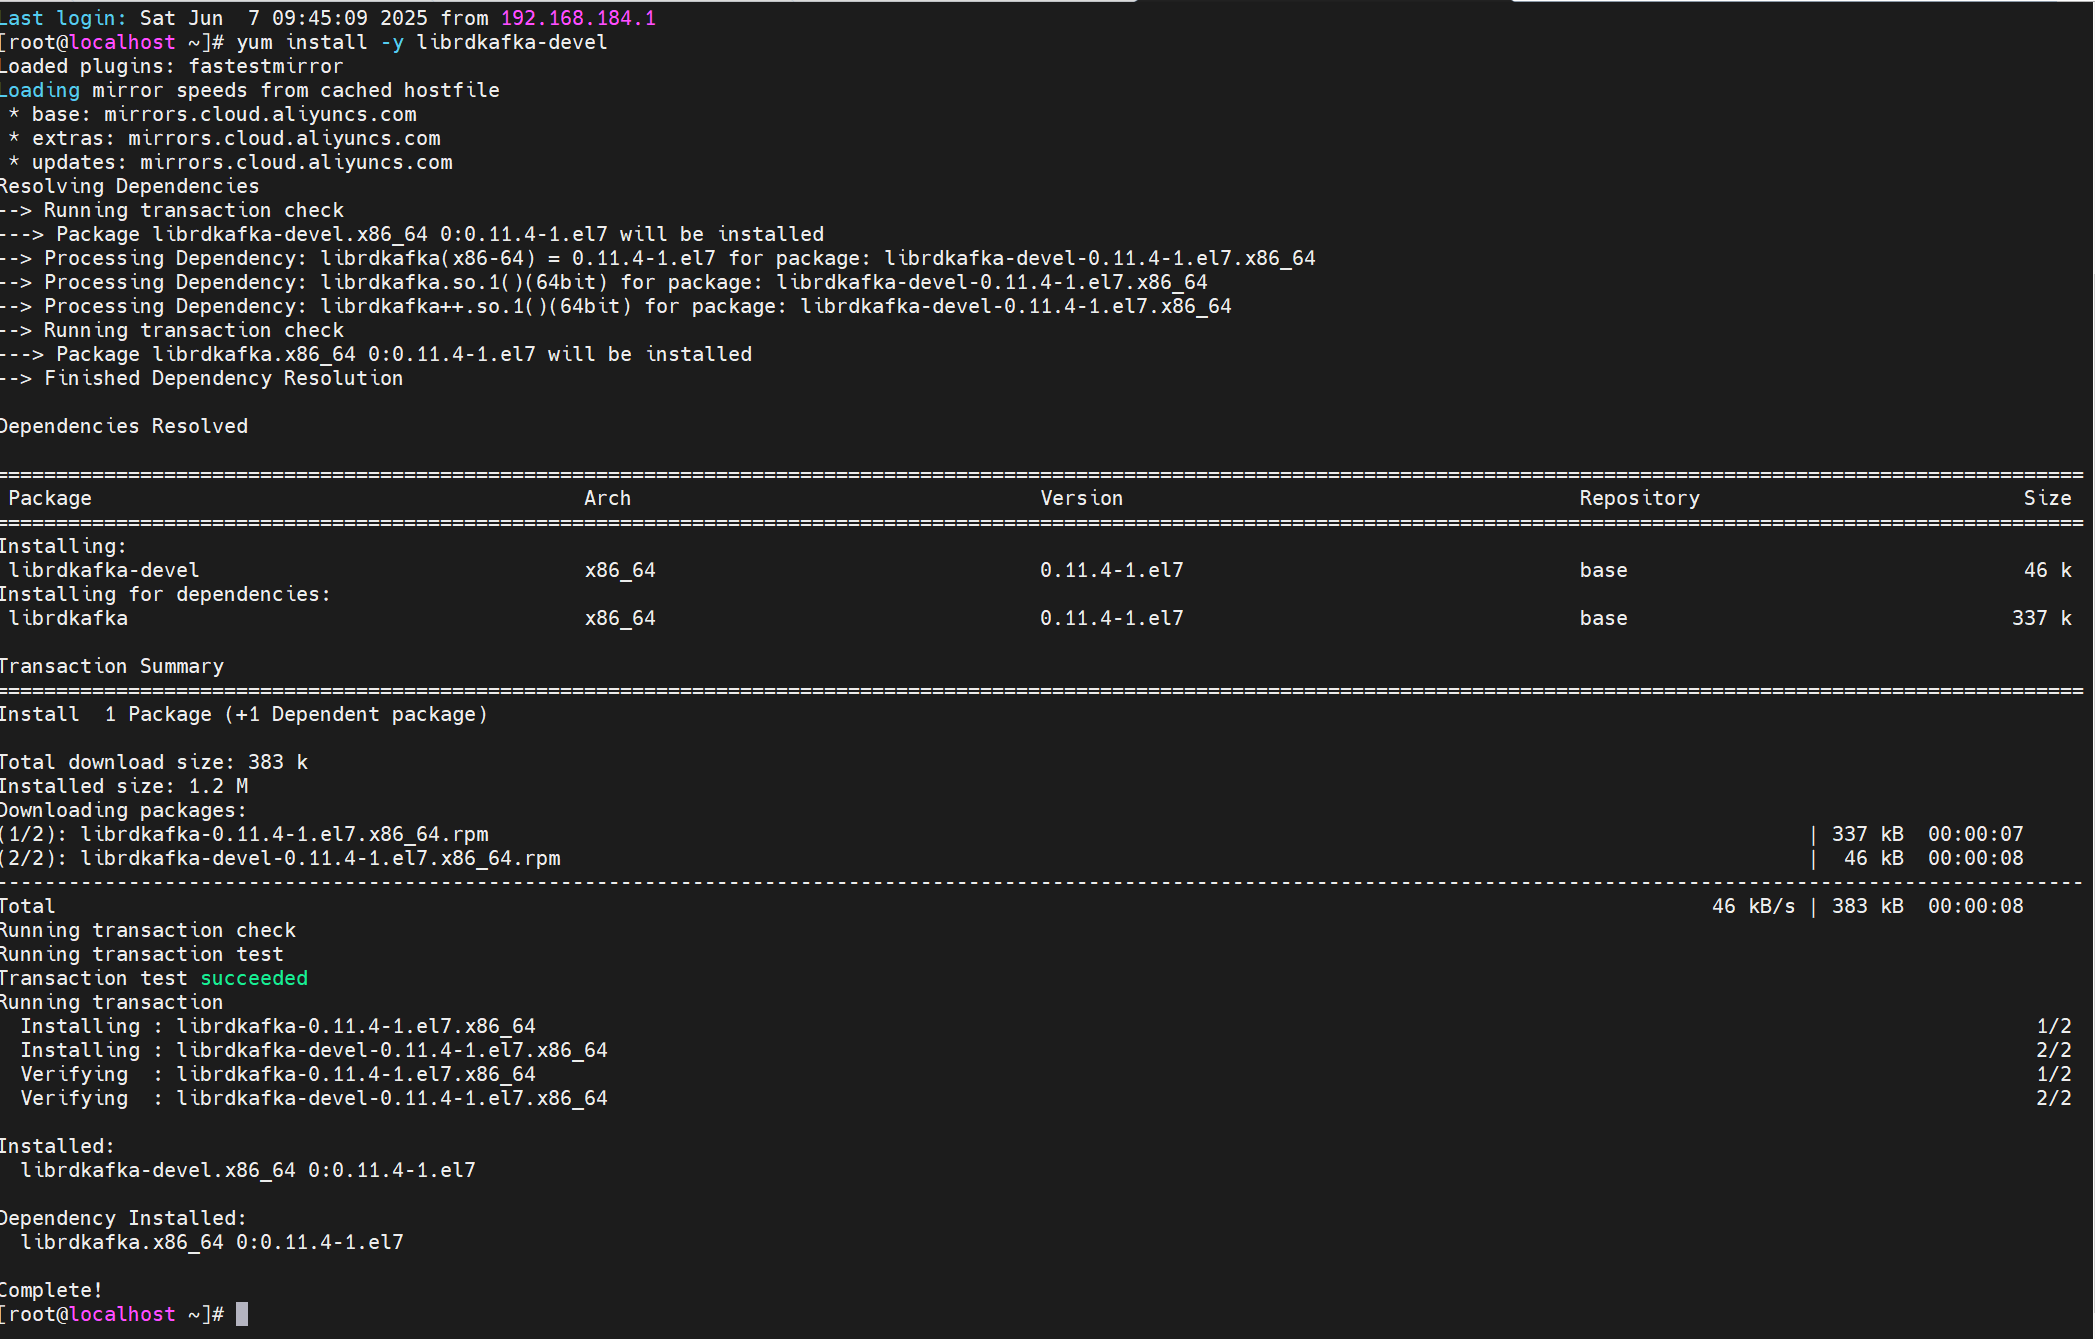Click the green 'succeeded' text
The image size is (2095, 1339).
(254, 978)
